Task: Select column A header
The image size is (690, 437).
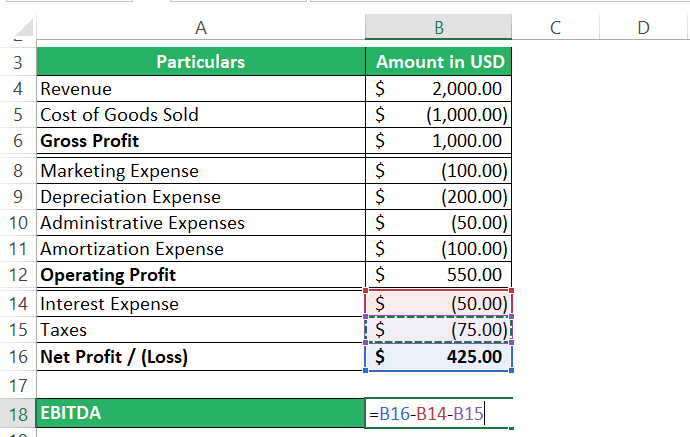Action: (200, 29)
